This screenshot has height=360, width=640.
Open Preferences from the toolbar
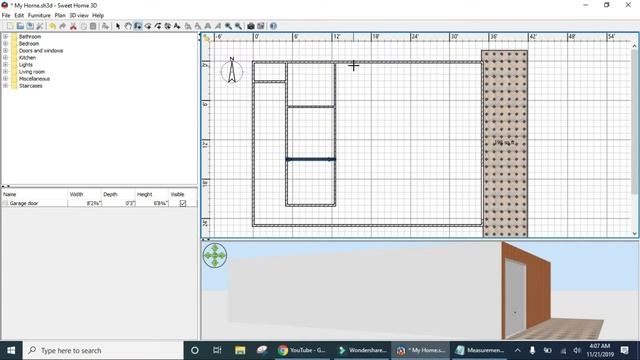tap(40, 26)
